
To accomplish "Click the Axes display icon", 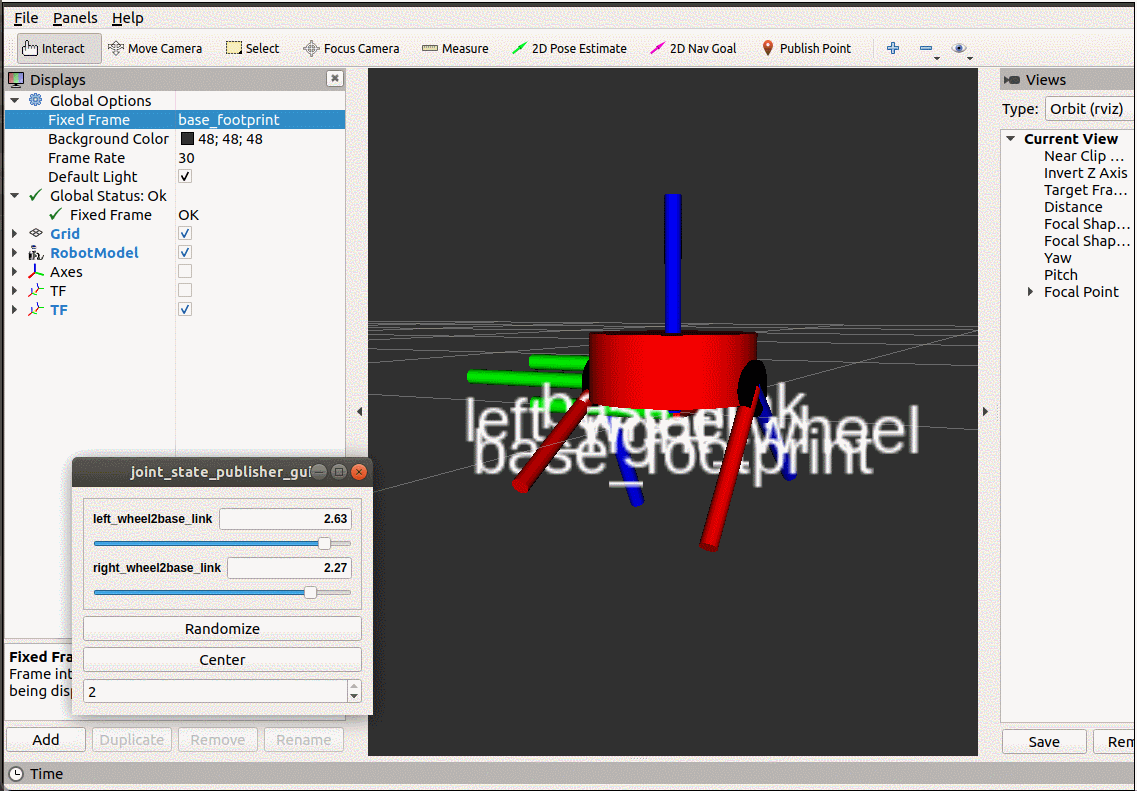I will [36, 271].
